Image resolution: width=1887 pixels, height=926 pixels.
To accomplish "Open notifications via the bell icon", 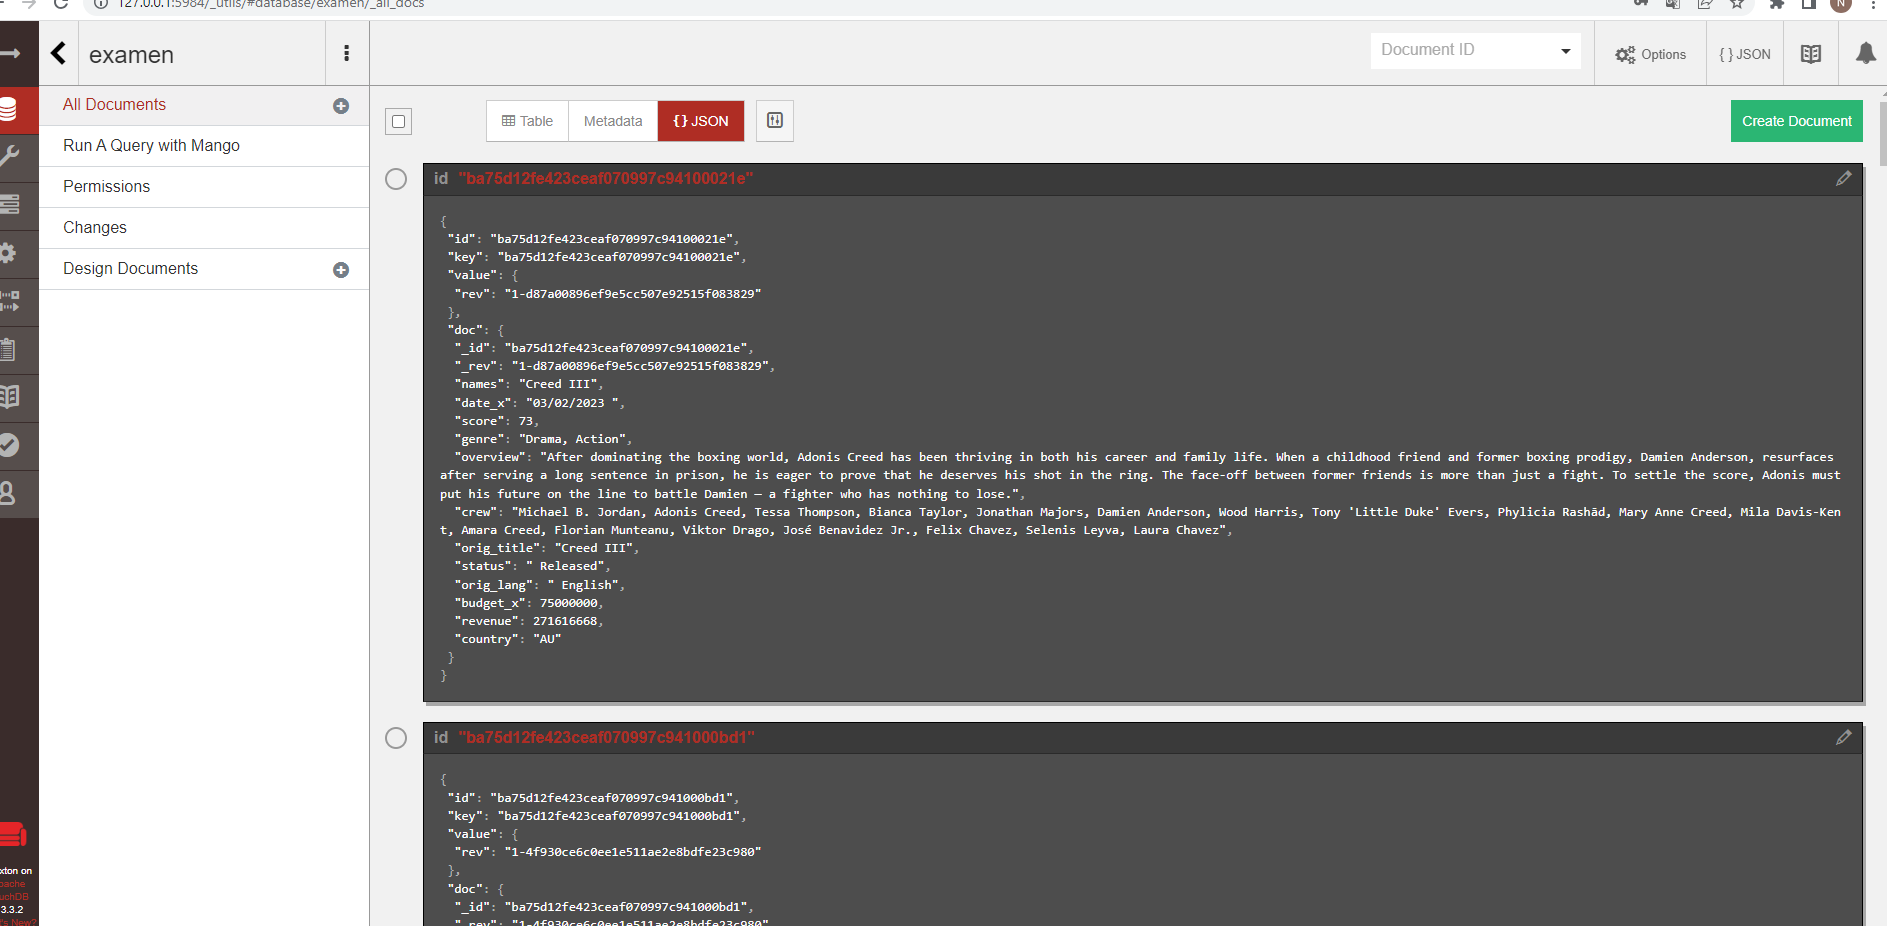I will 1865,53.
